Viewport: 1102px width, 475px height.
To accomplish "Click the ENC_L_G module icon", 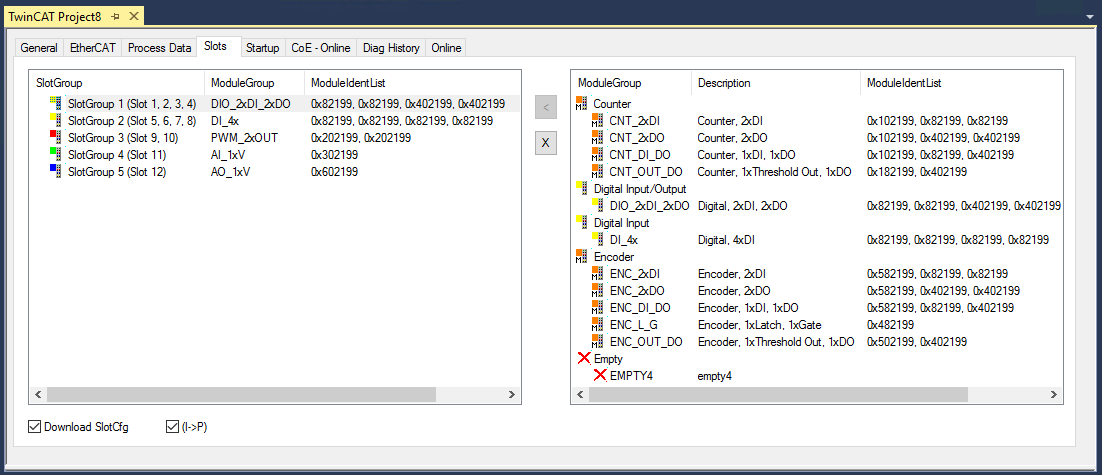I will click(598, 324).
